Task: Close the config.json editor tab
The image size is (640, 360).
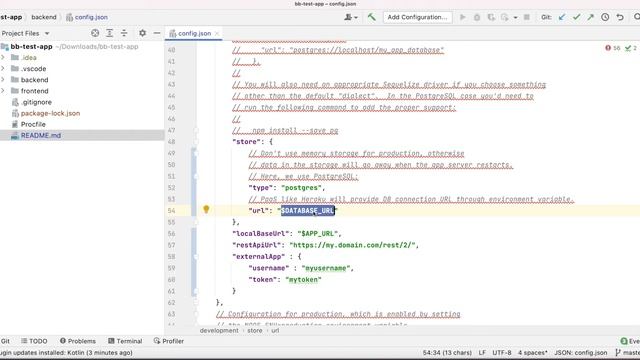Action: pyautogui.click(x=217, y=33)
